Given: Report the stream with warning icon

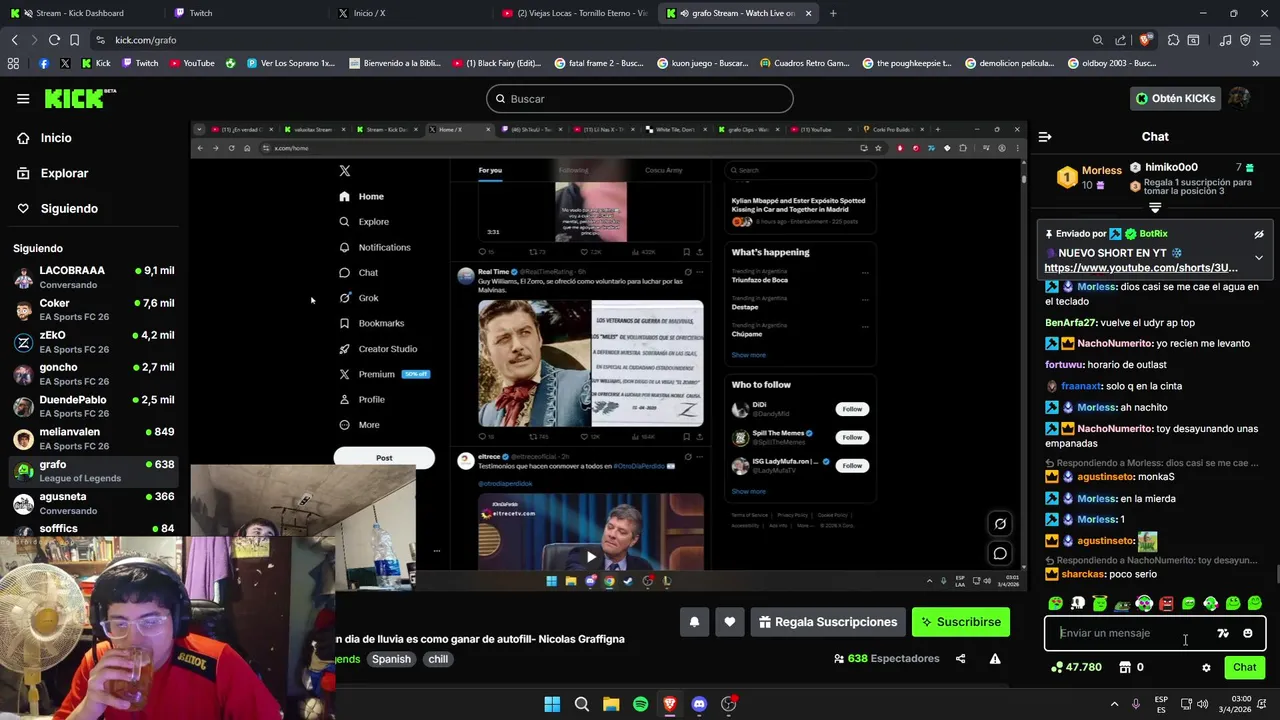Looking at the screenshot, I should point(995,659).
